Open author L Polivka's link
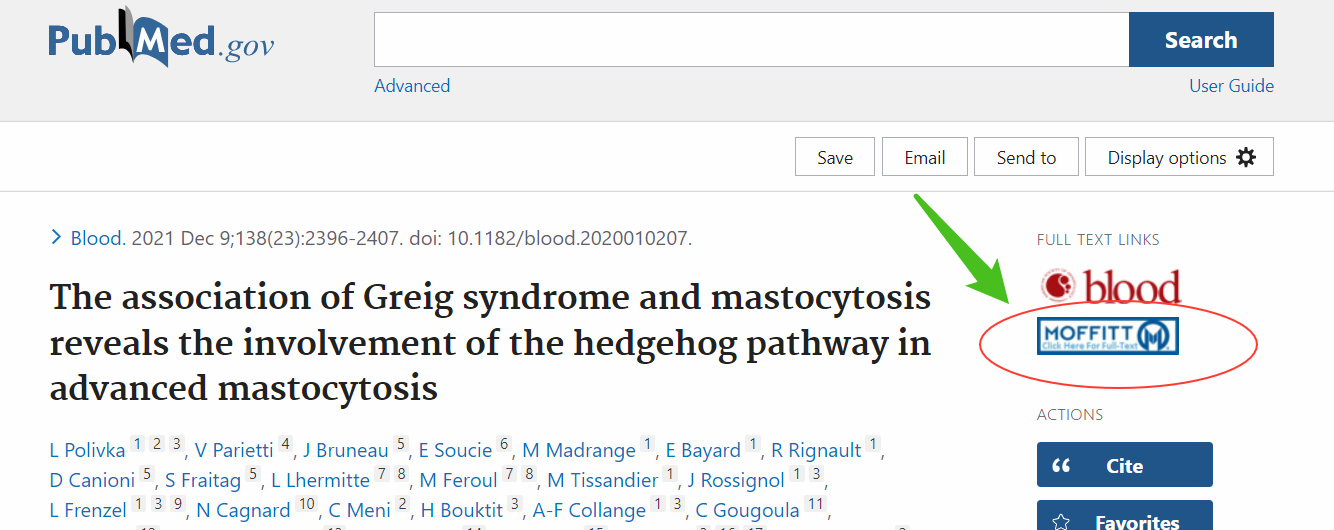Viewport: 1334px width, 530px height. tap(88, 451)
